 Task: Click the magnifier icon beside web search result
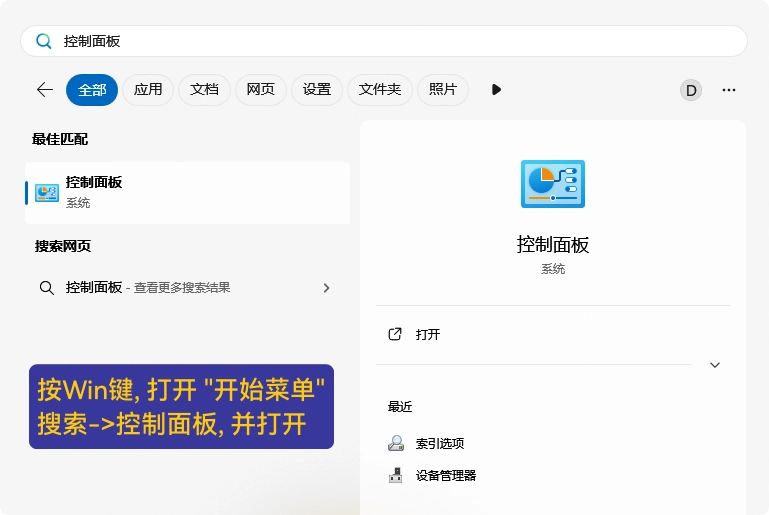pos(47,288)
